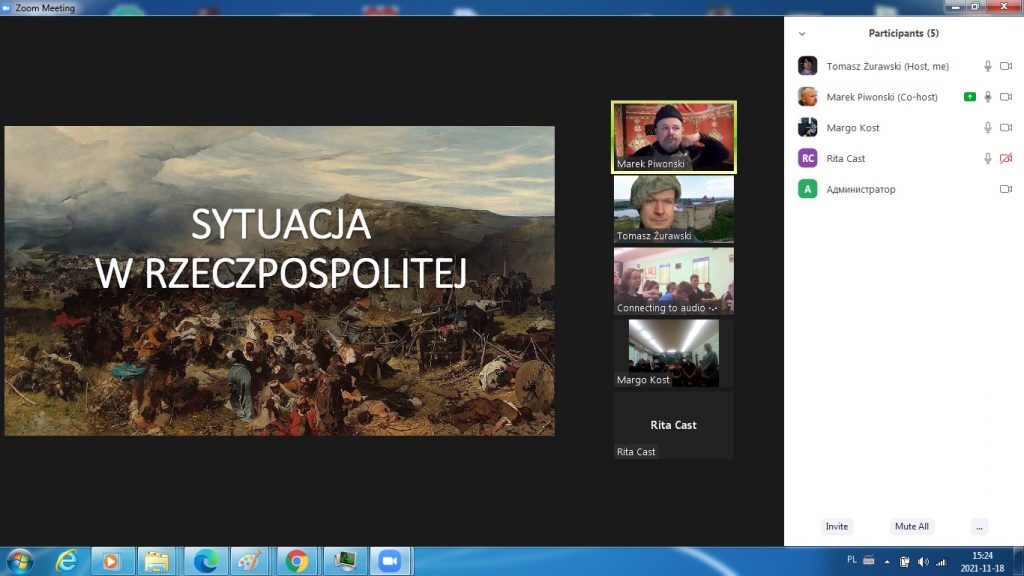The height and width of the screenshot is (576, 1024).
Task: Click camera icon next to Margo Kost
Action: 1006,128
